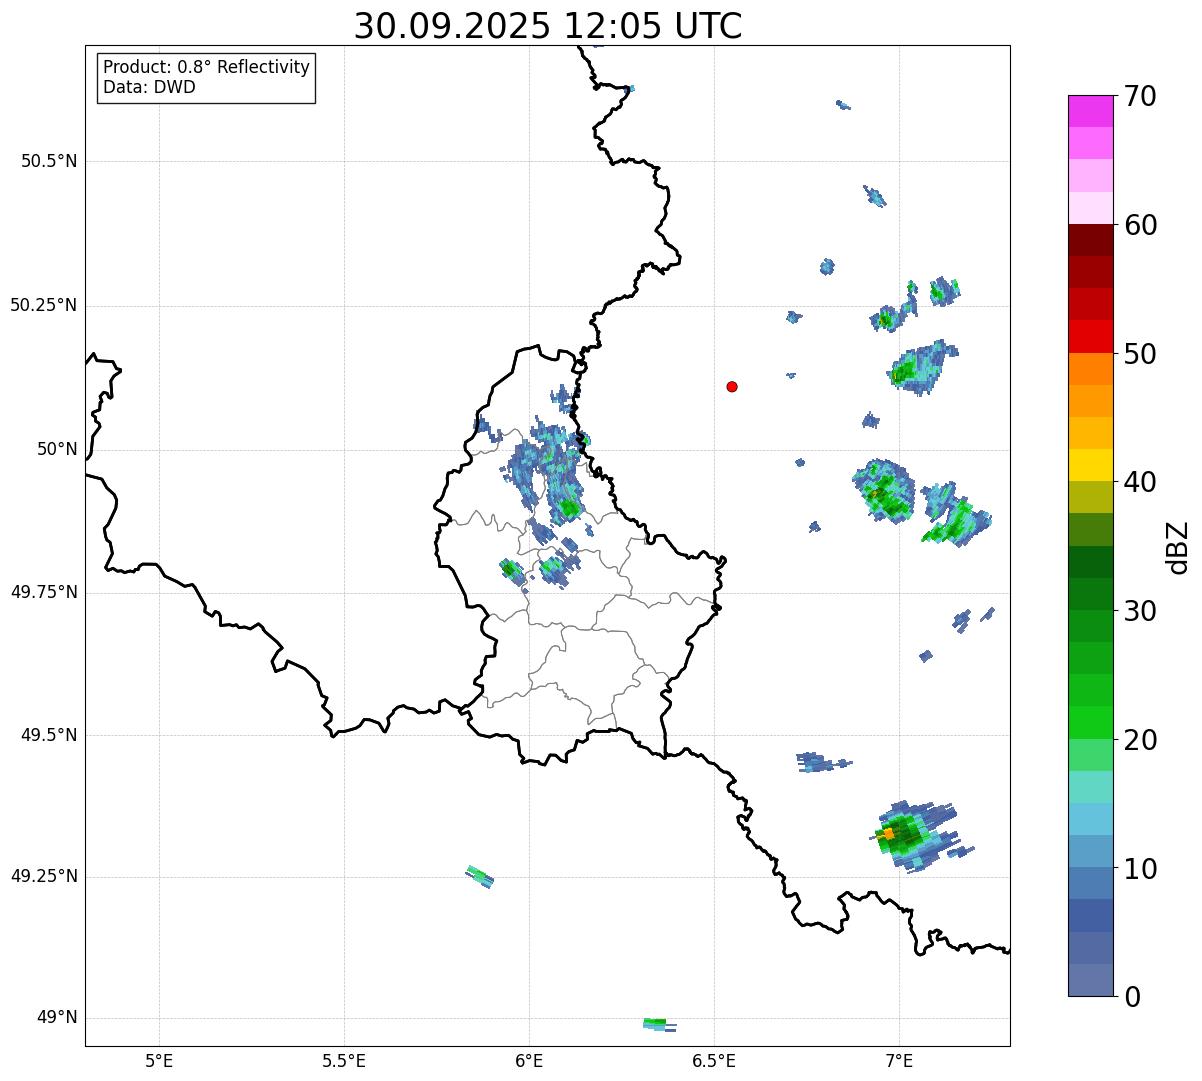Click the 49.5°N latitude label

click(49, 735)
